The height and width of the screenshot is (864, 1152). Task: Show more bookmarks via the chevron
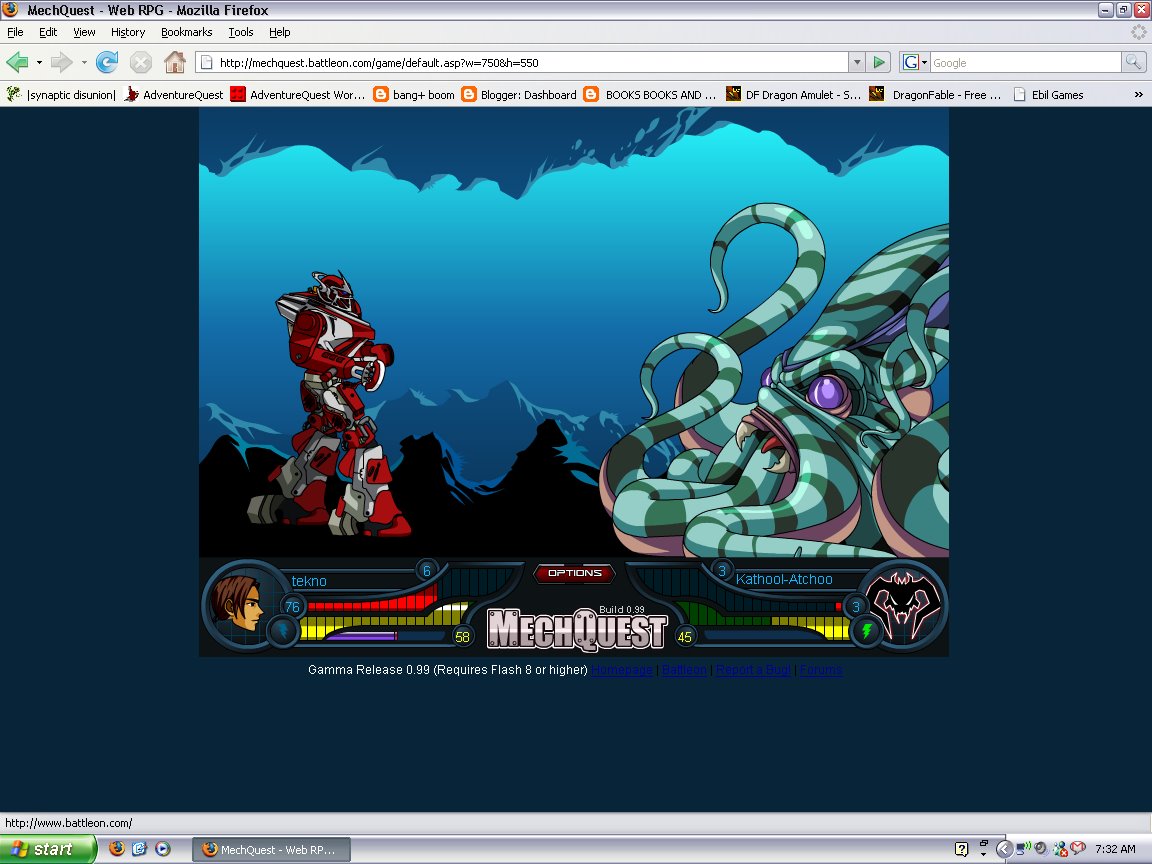pyautogui.click(x=1138, y=94)
